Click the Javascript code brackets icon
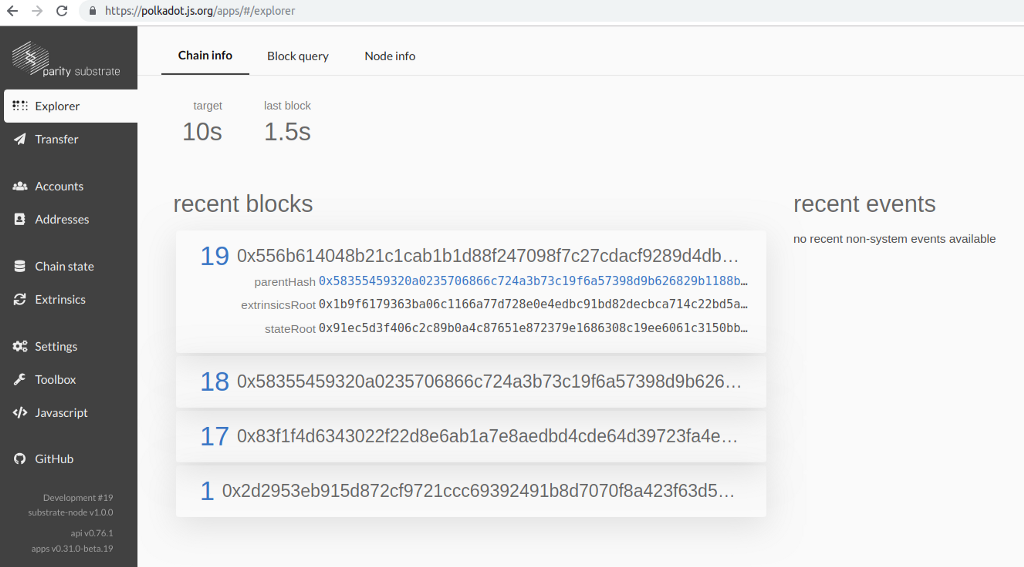Screen dimensions: 1024x567 coord(20,412)
